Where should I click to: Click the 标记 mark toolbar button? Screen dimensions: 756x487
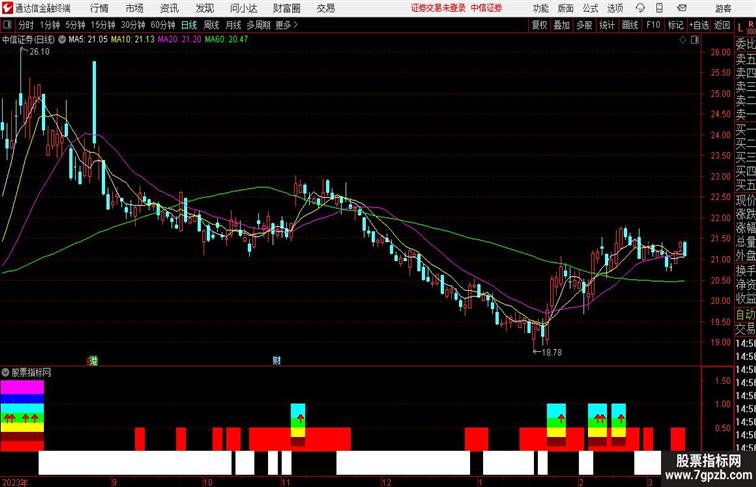675,25
